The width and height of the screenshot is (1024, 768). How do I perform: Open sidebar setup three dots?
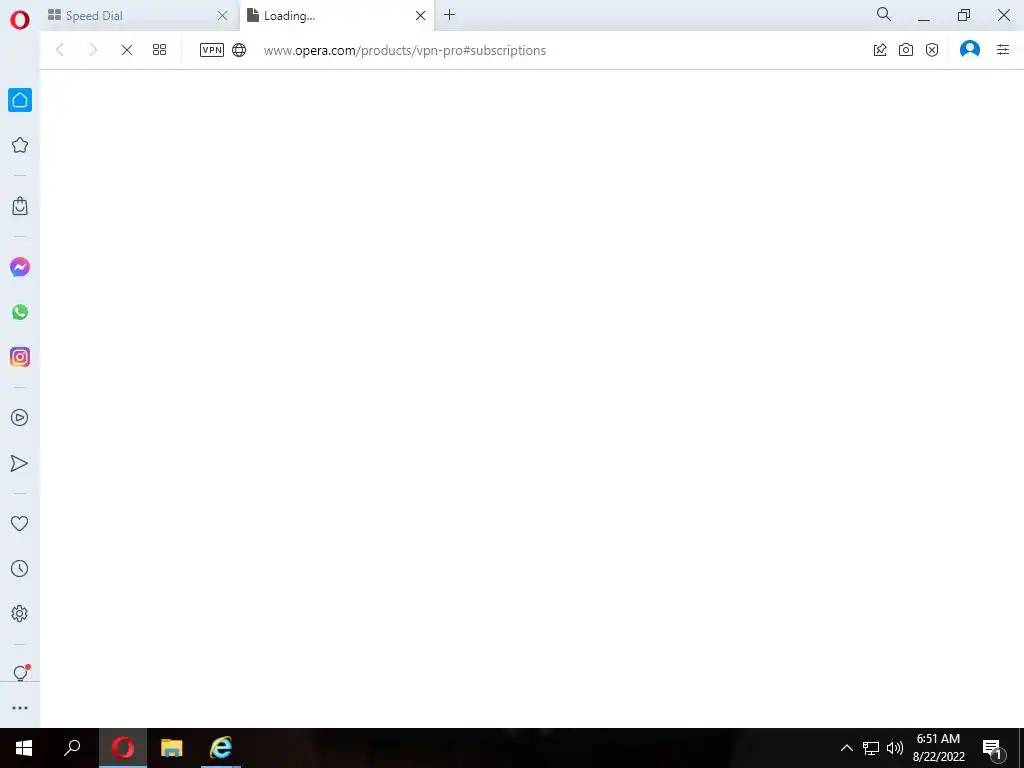click(20, 708)
